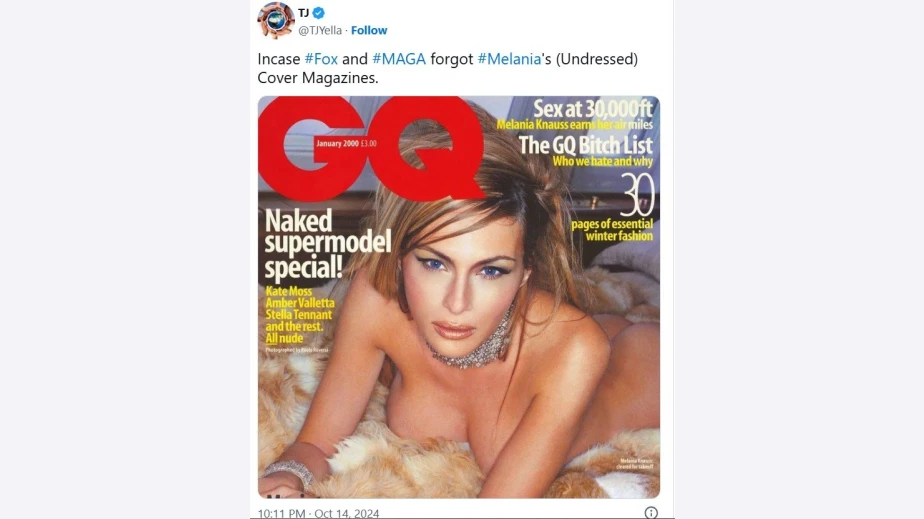Open the info icon below the image

[x=651, y=513]
